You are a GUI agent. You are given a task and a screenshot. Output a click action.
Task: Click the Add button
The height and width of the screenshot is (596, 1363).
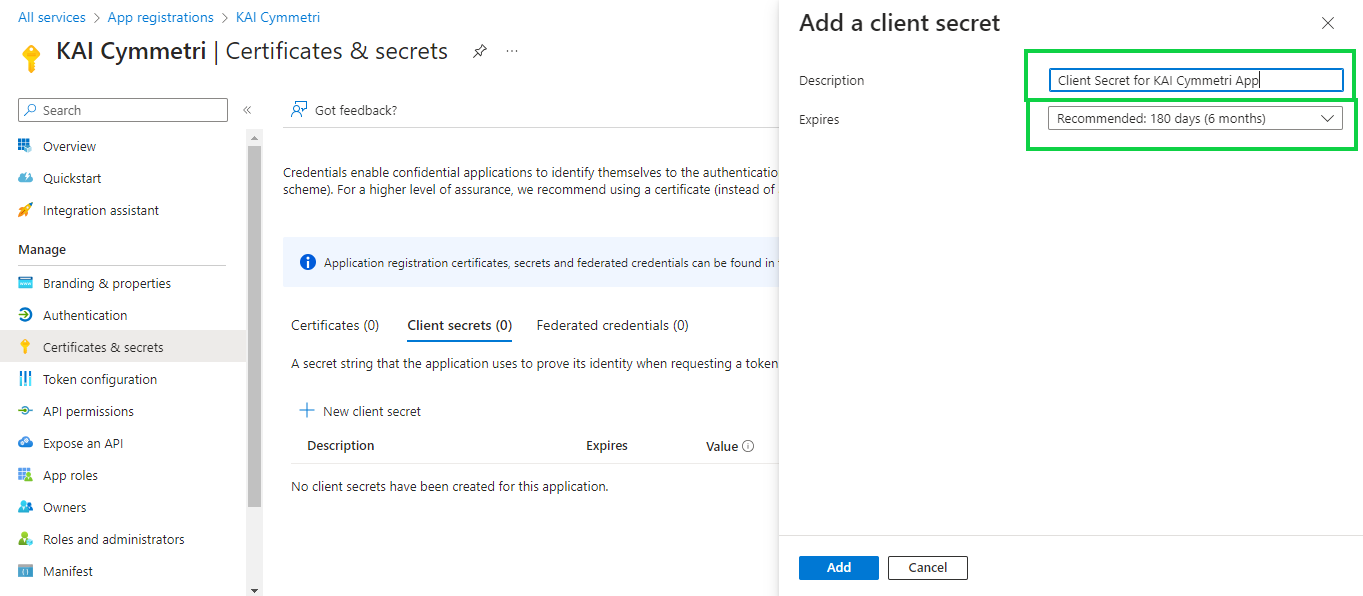click(838, 568)
